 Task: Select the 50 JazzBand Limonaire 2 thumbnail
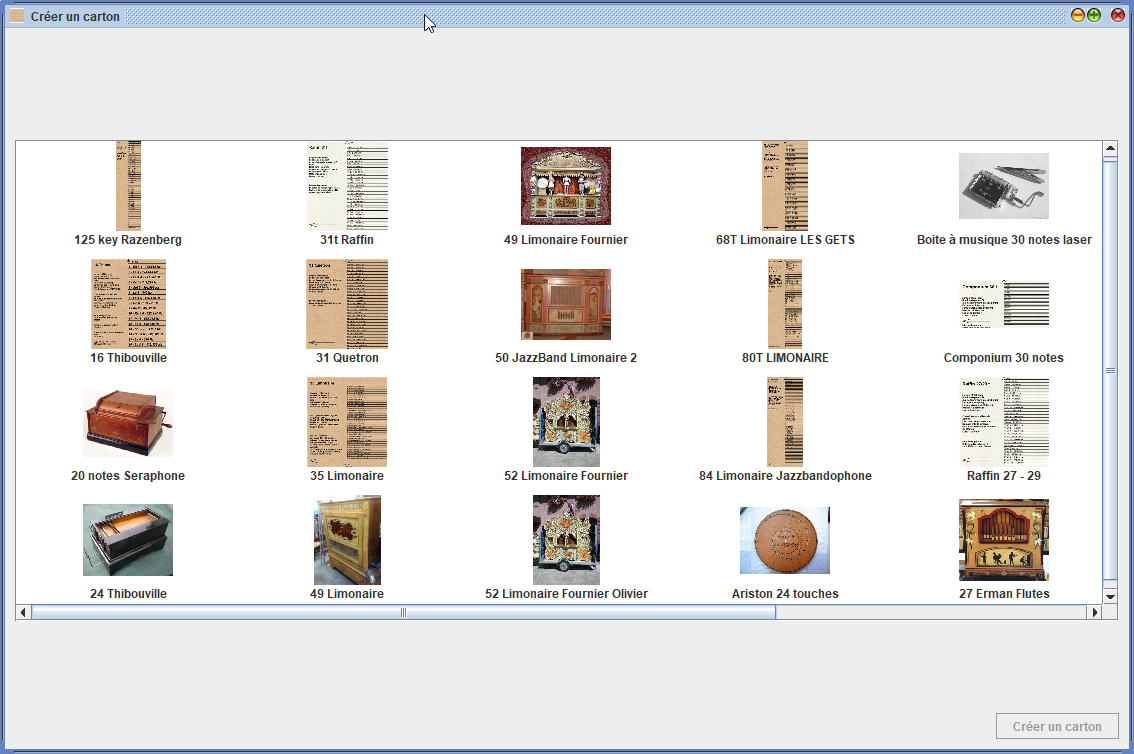pyautogui.click(x=565, y=304)
